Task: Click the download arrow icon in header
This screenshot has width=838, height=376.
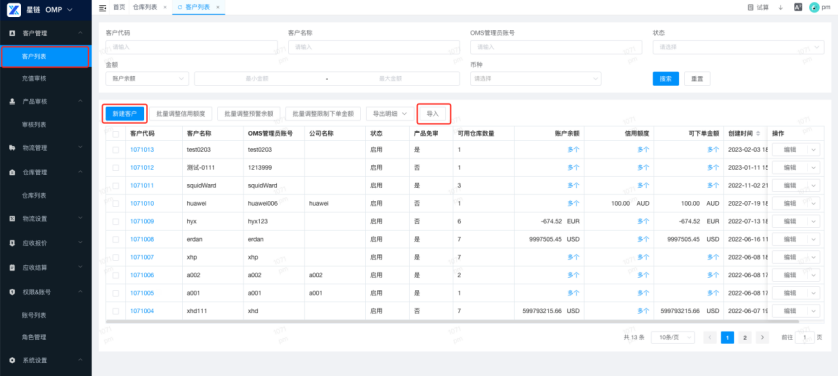Action: [781, 7]
